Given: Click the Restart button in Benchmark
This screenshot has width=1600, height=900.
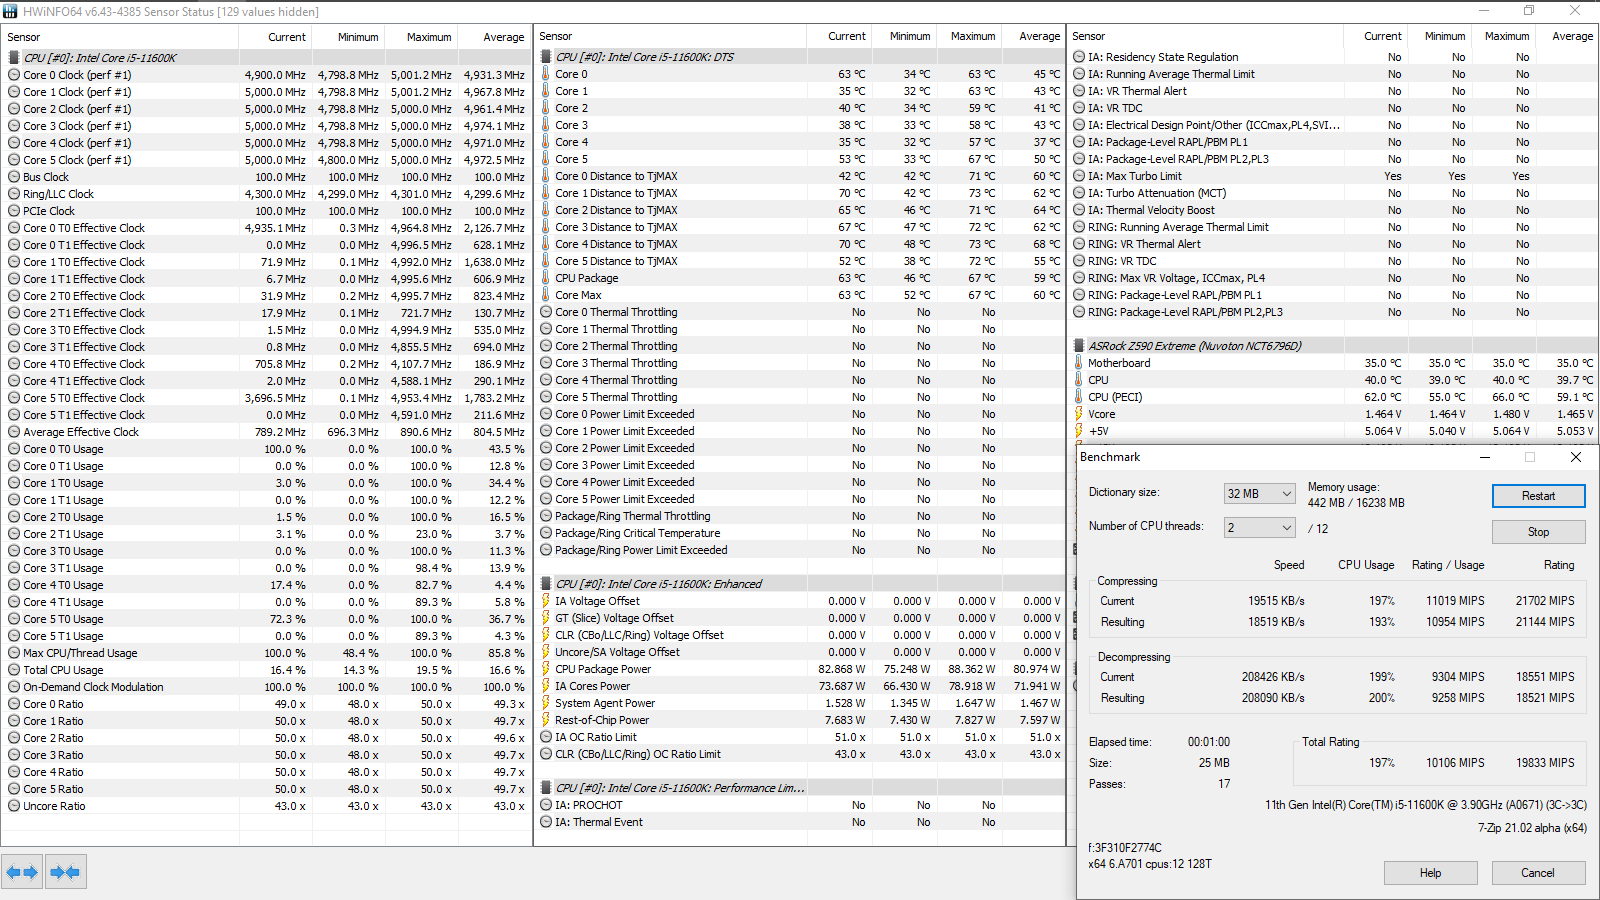Looking at the screenshot, I should tap(1538, 496).
